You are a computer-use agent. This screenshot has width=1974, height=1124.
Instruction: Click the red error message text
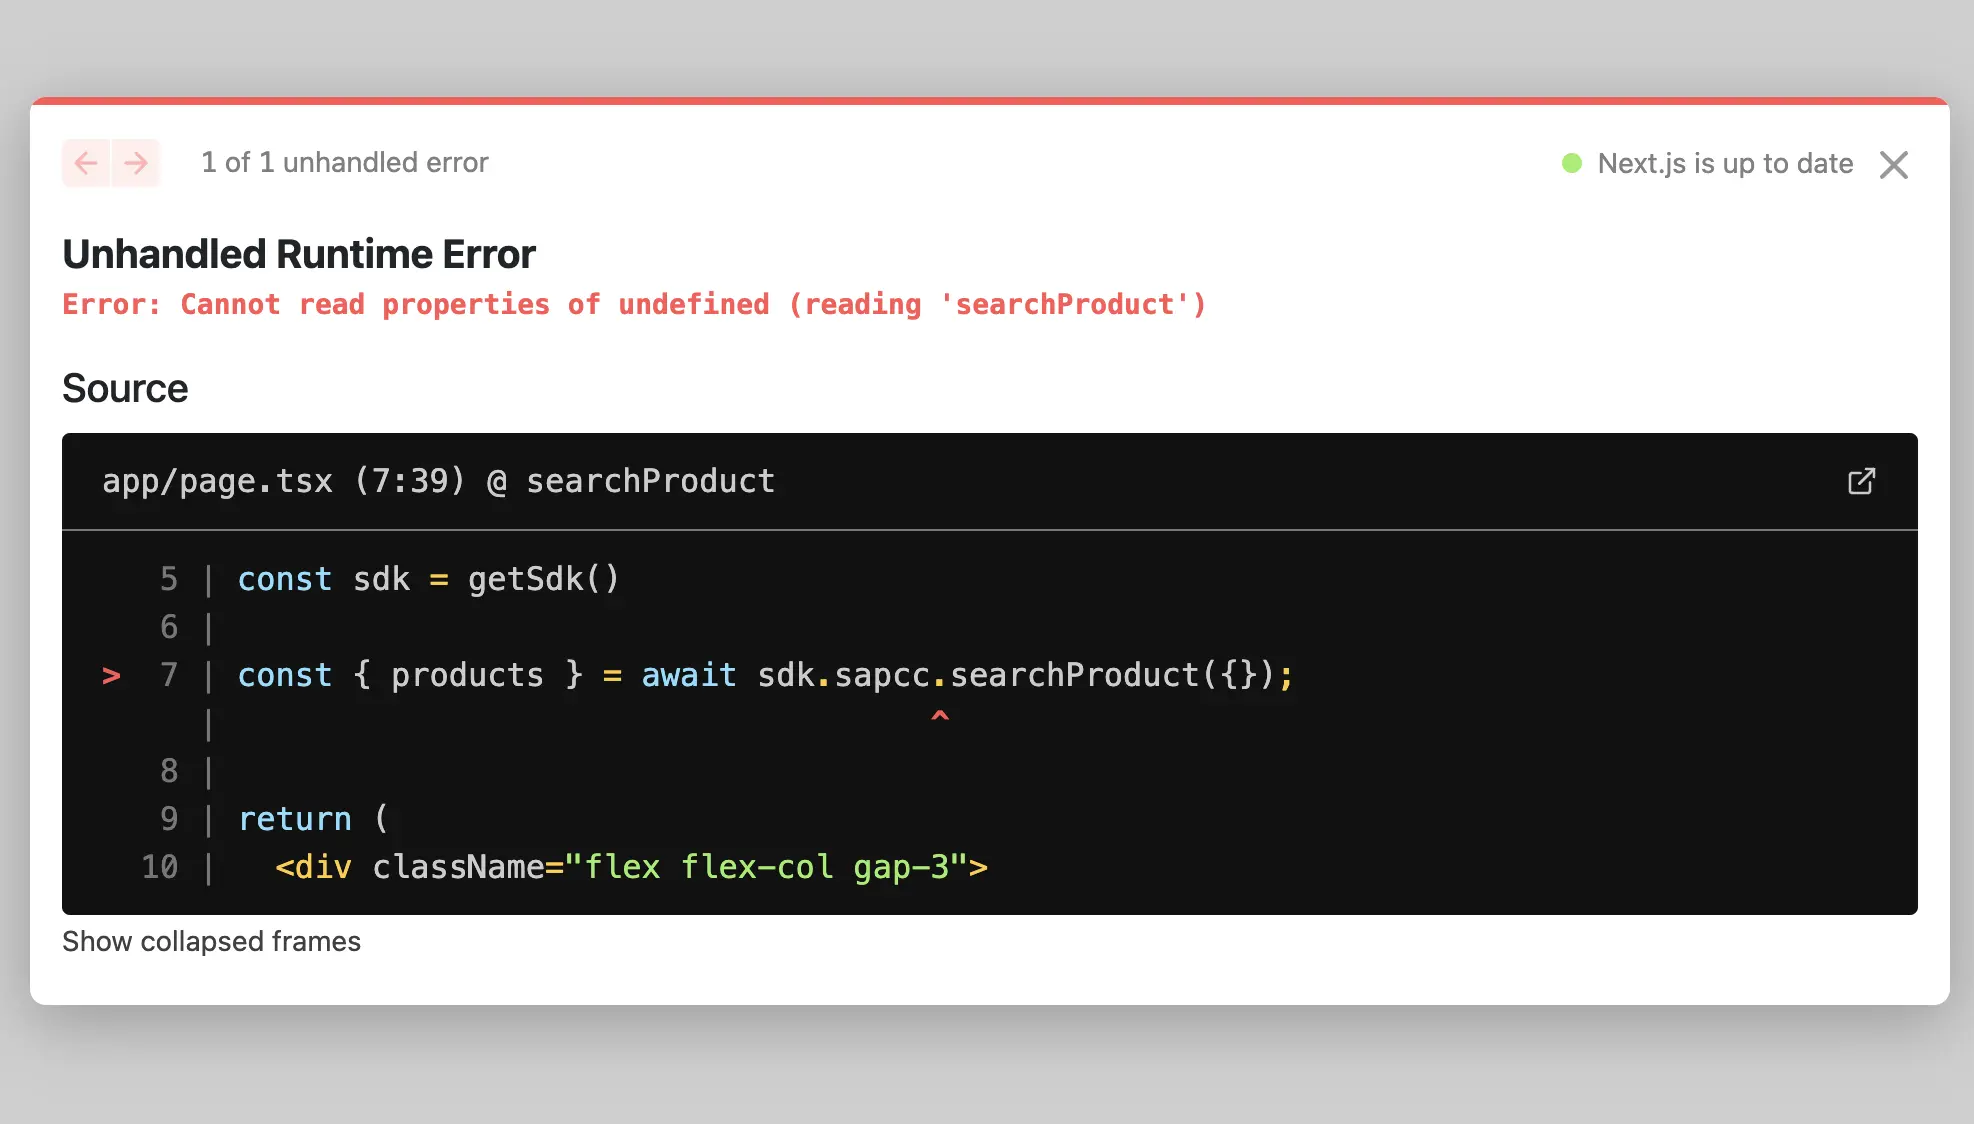point(634,304)
